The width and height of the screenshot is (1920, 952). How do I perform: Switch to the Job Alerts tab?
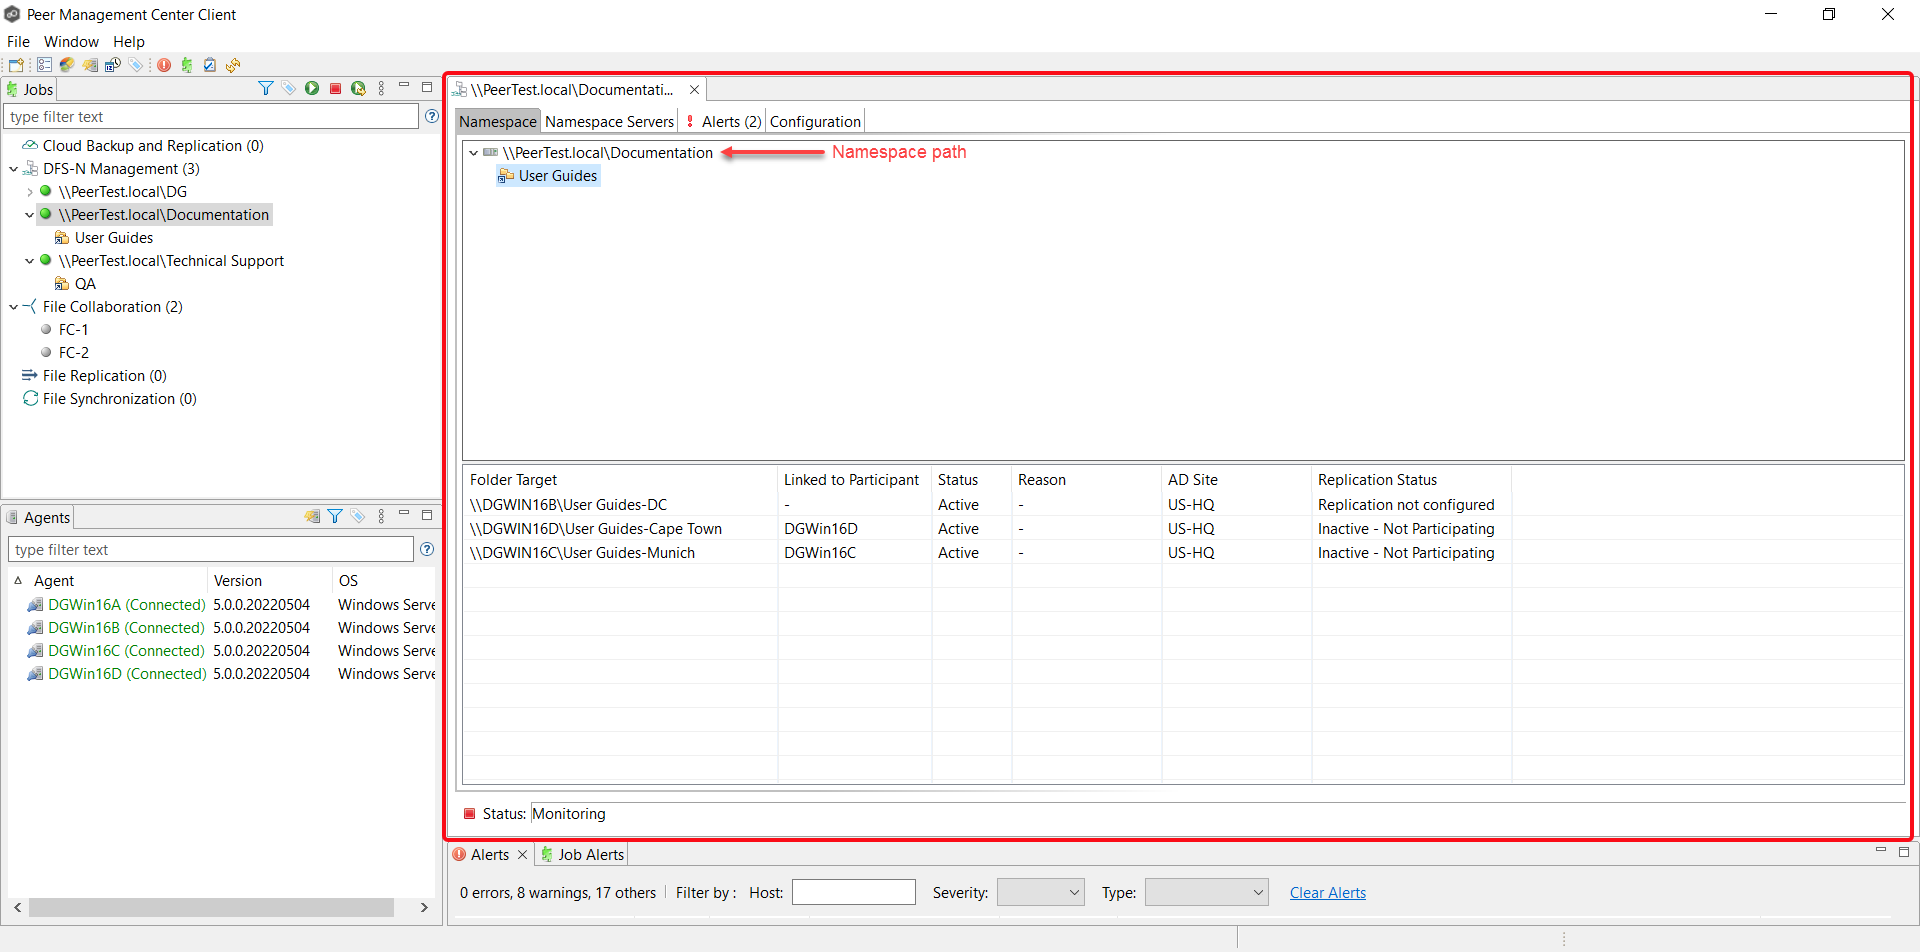(583, 854)
